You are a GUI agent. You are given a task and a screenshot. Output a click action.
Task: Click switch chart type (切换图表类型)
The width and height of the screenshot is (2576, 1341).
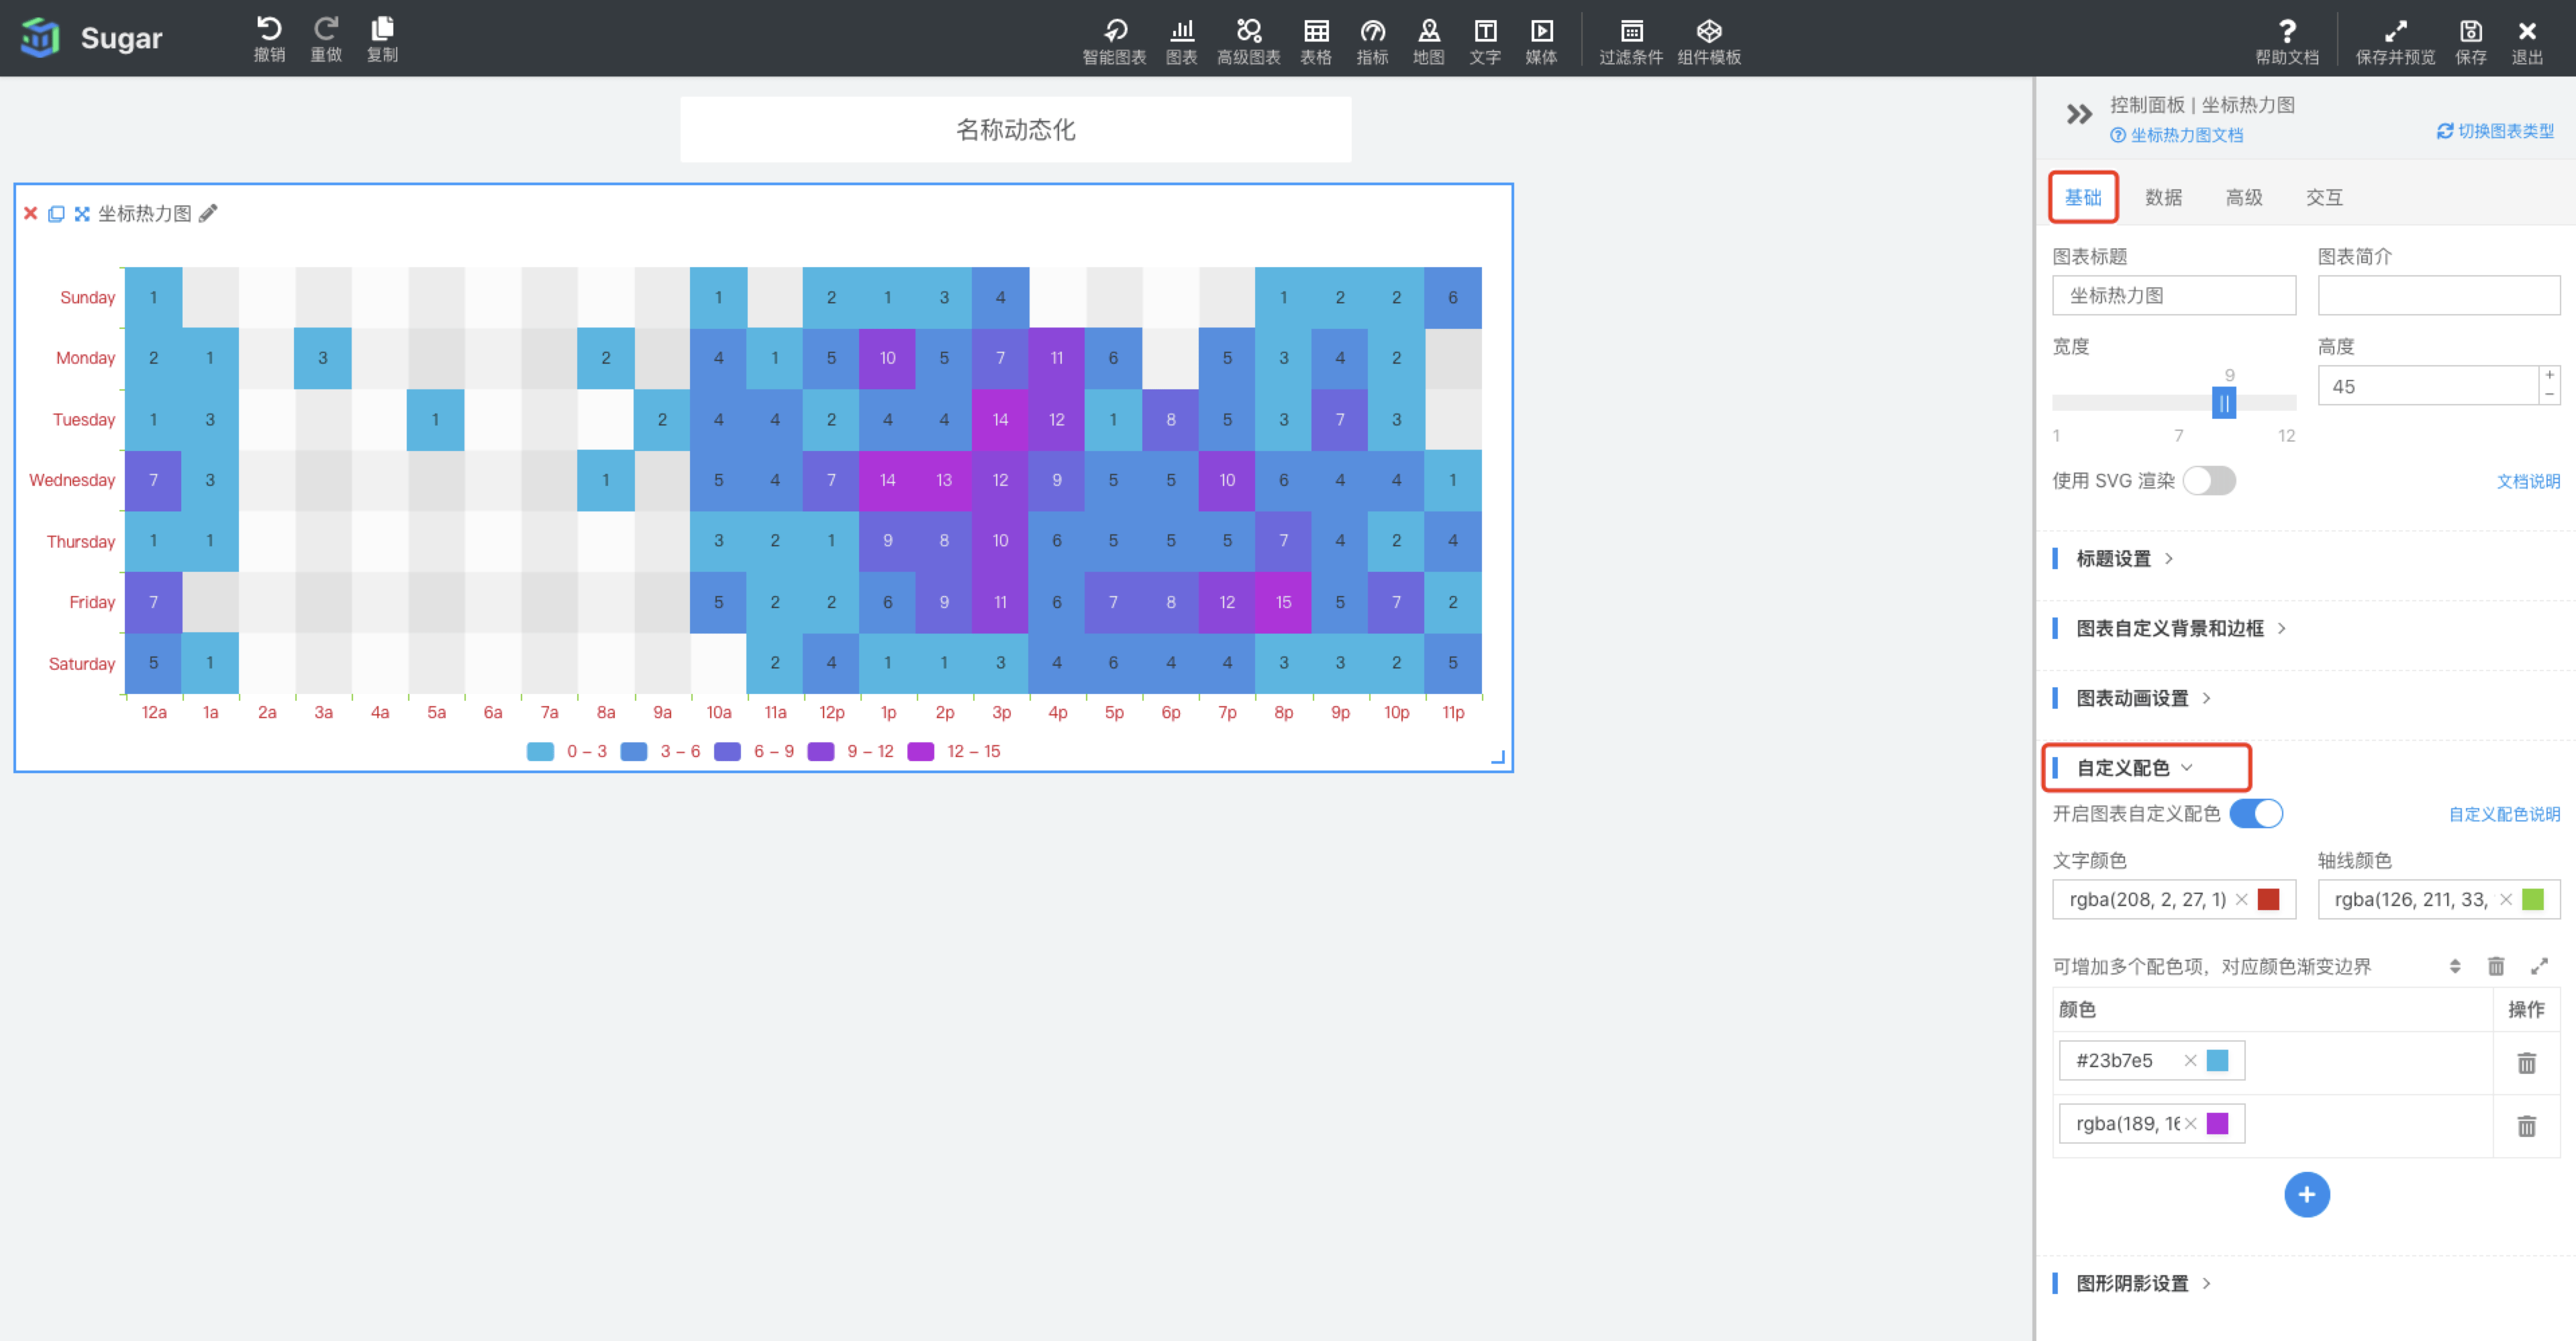point(2496,131)
